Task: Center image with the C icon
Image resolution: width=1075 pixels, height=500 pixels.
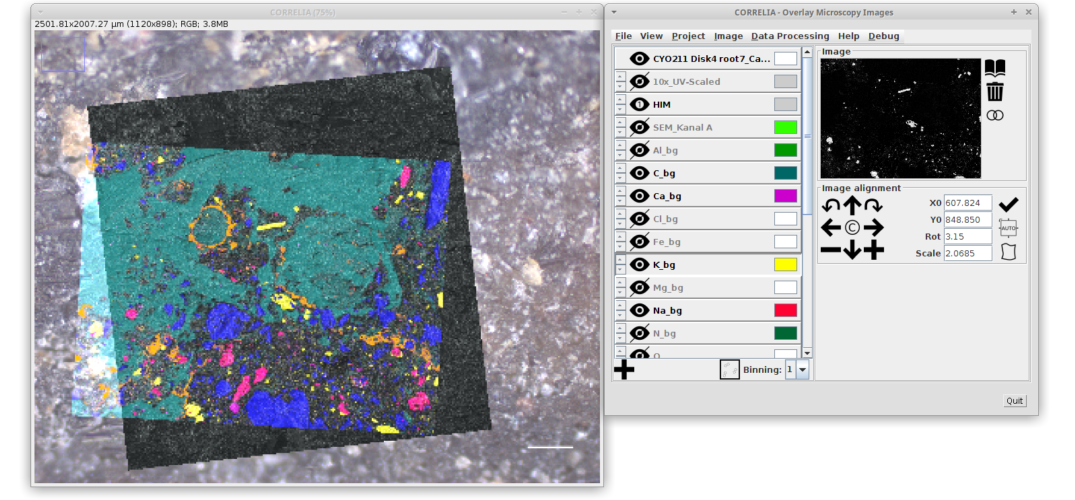Action: pyautogui.click(x=852, y=228)
